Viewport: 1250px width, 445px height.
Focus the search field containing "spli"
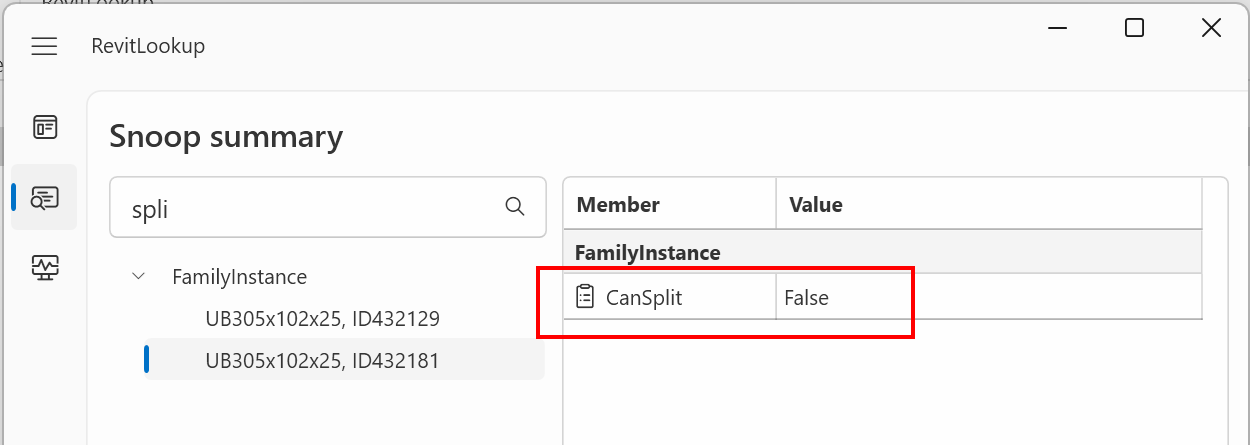click(x=310, y=207)
